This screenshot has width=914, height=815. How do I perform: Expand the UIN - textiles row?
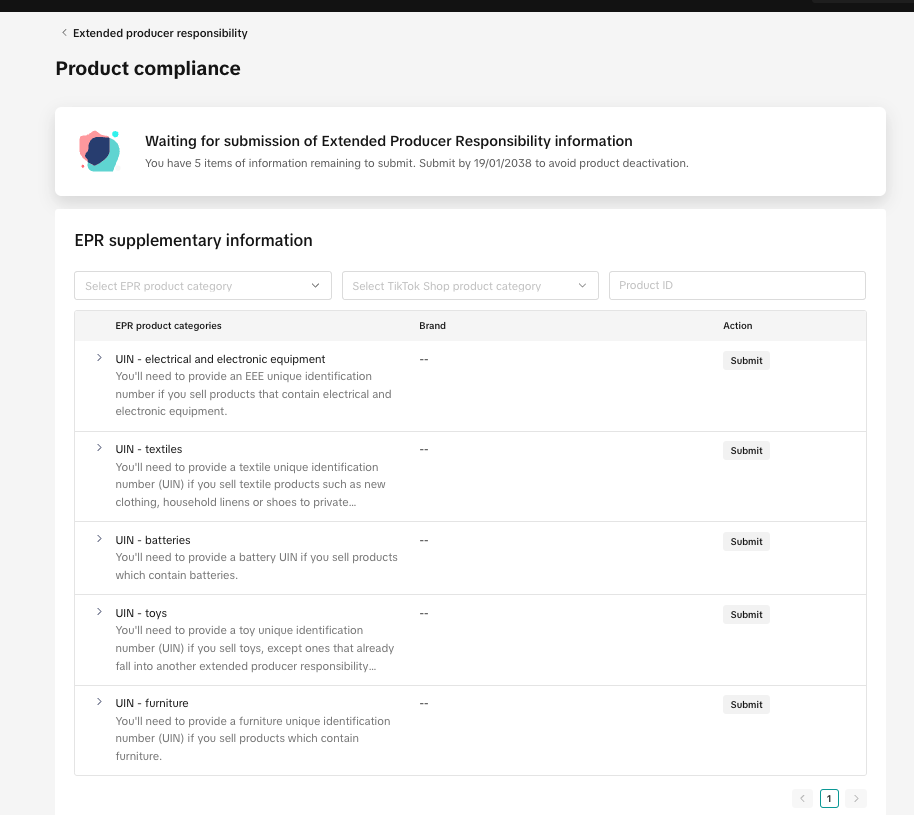[98, 448]
